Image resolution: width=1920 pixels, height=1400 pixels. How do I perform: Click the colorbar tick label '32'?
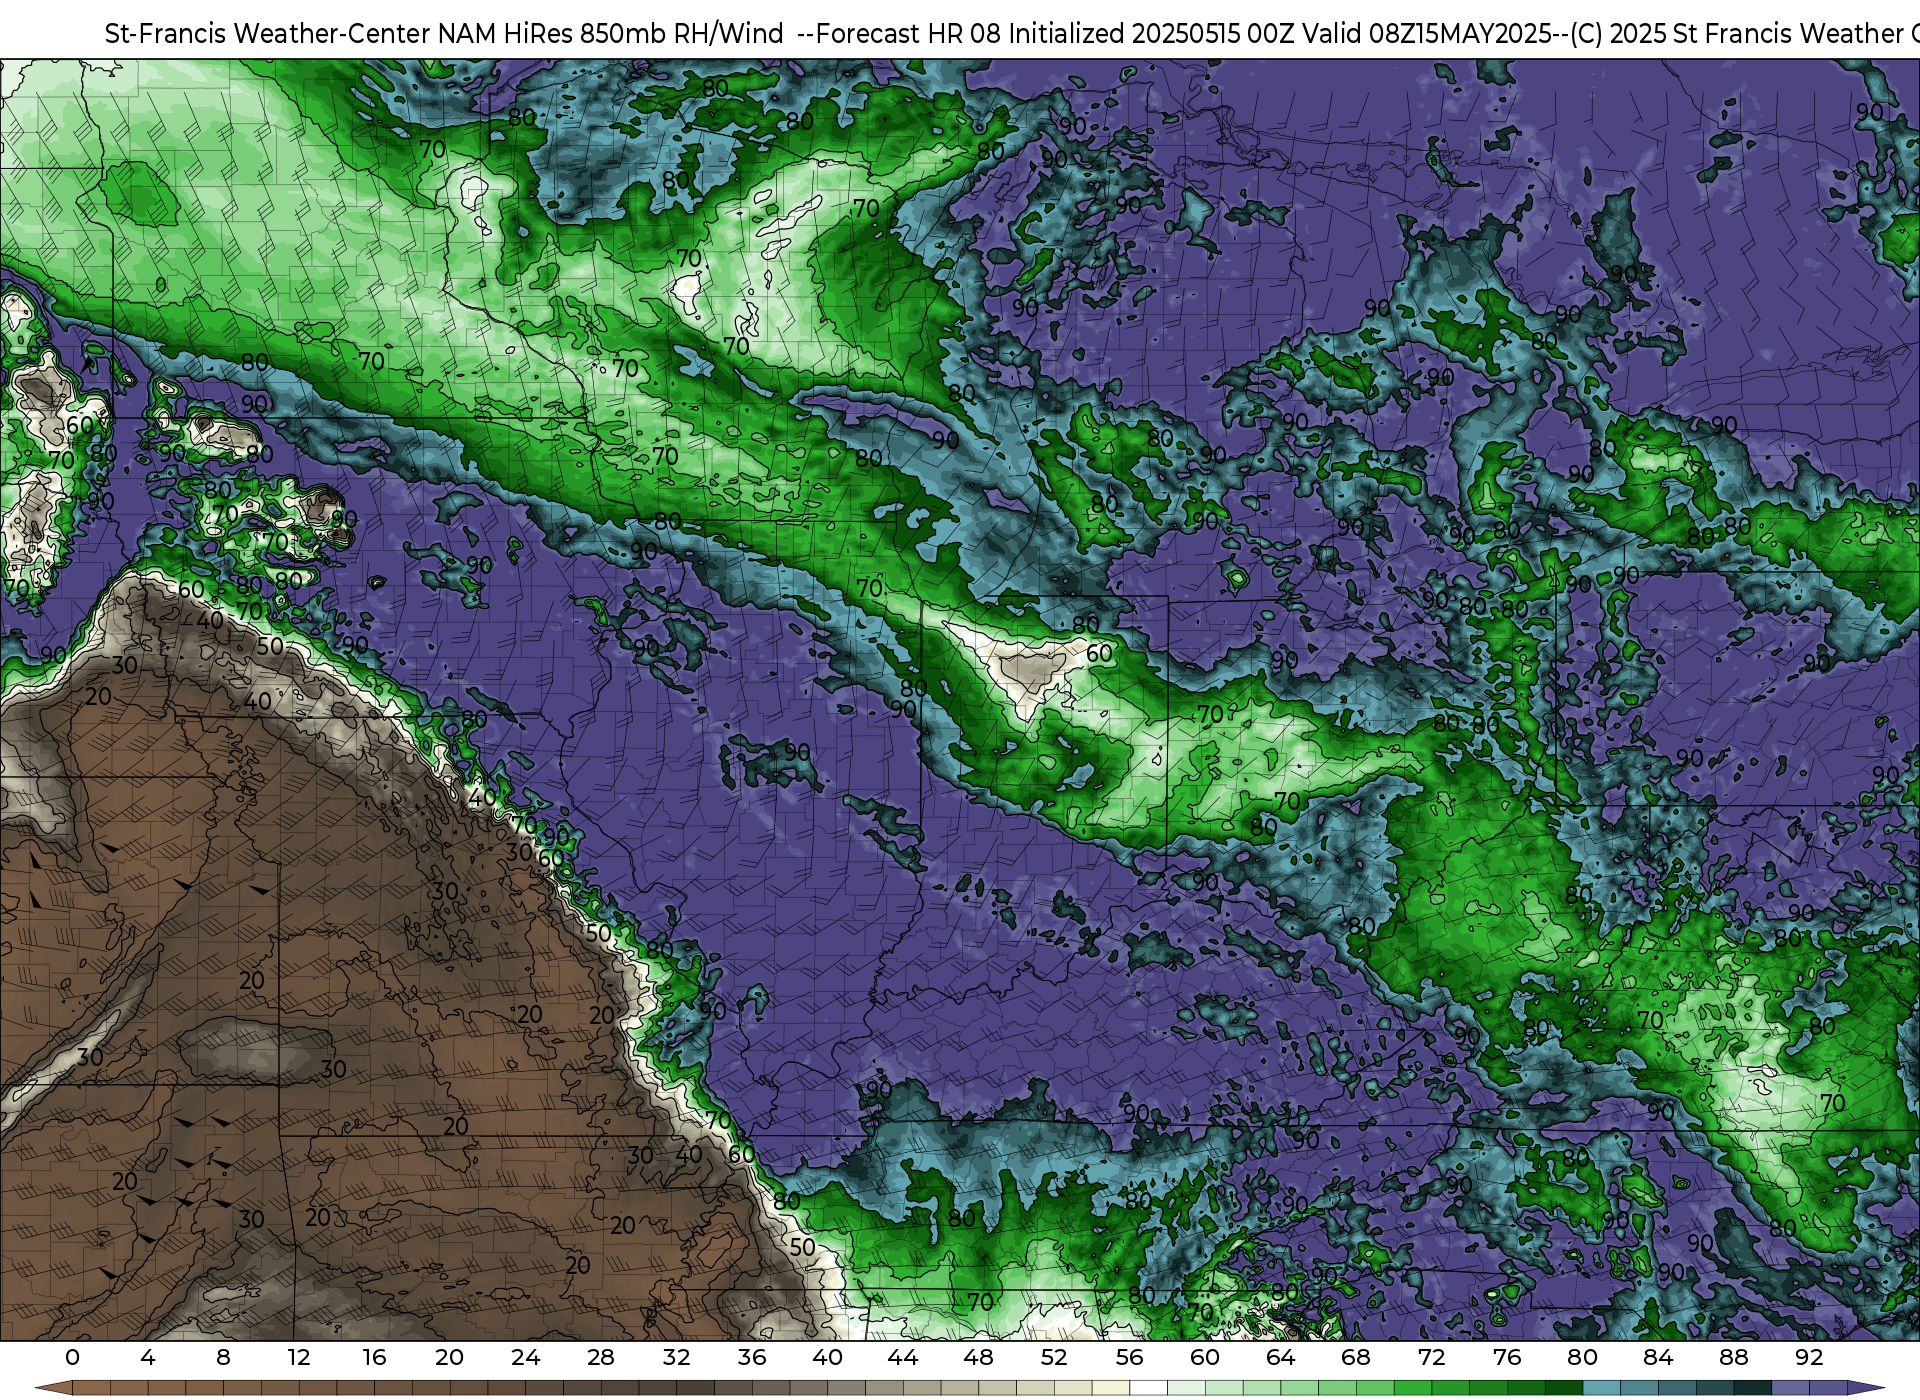point(676,1357)
